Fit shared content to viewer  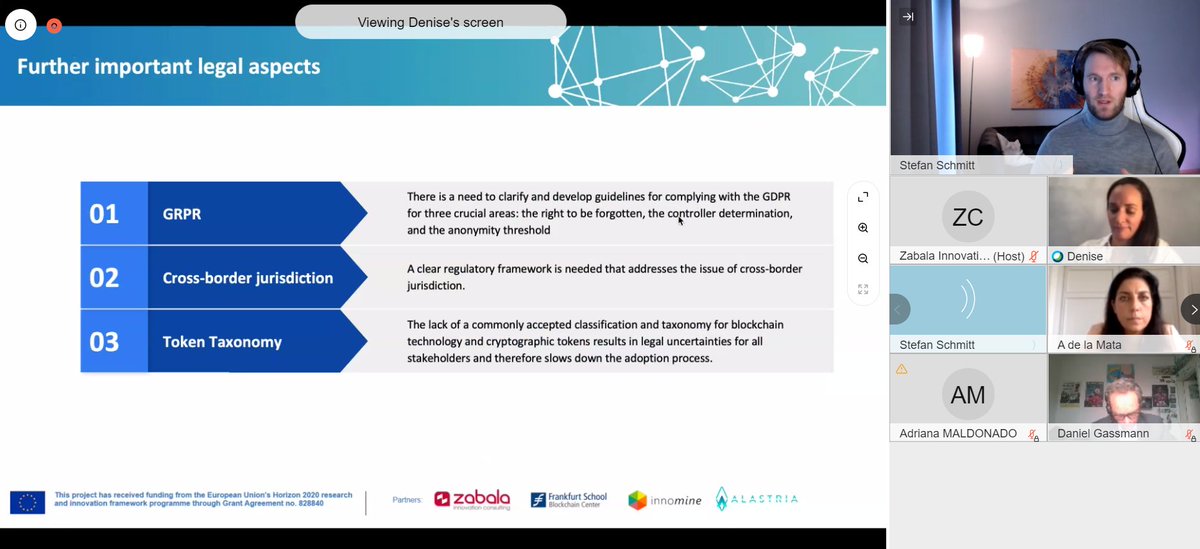pyautogui.click(x=863, y=289)
